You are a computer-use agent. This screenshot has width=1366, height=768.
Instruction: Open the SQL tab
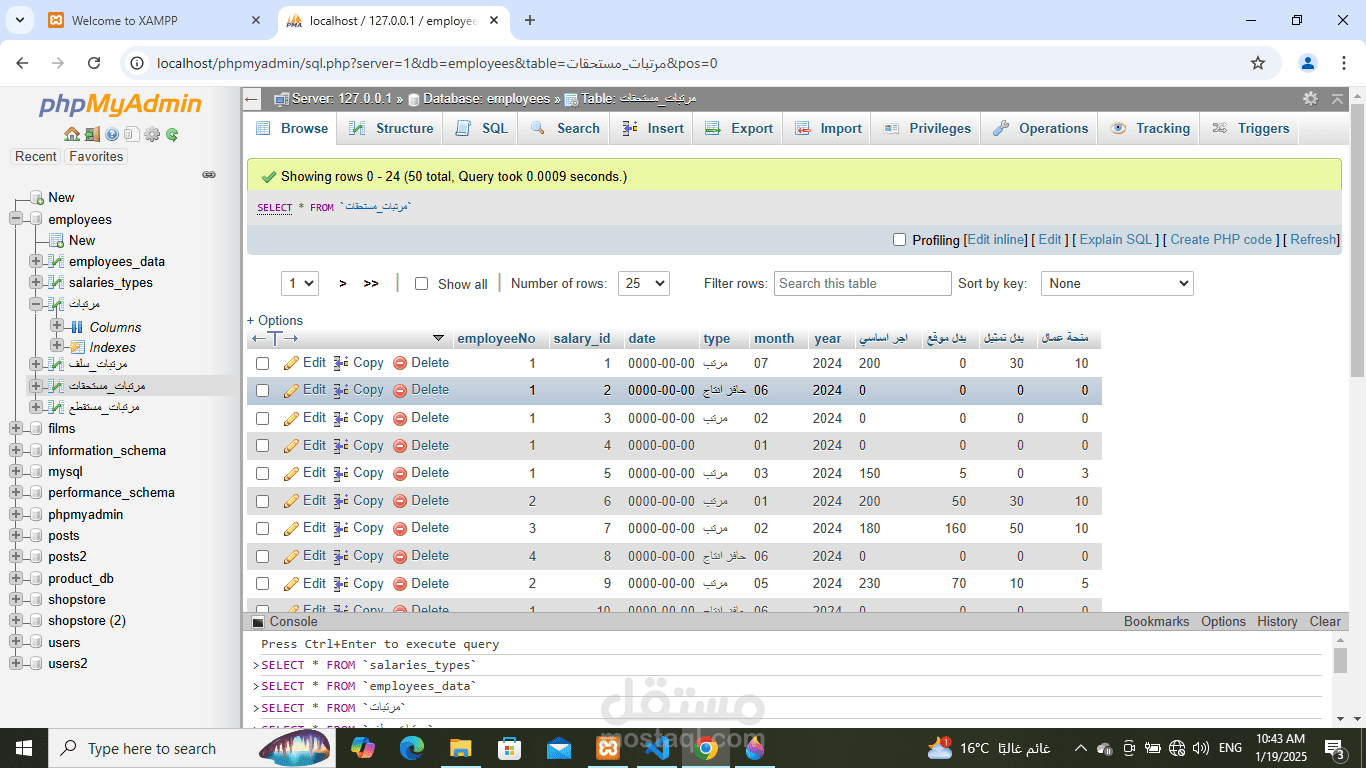482,128
